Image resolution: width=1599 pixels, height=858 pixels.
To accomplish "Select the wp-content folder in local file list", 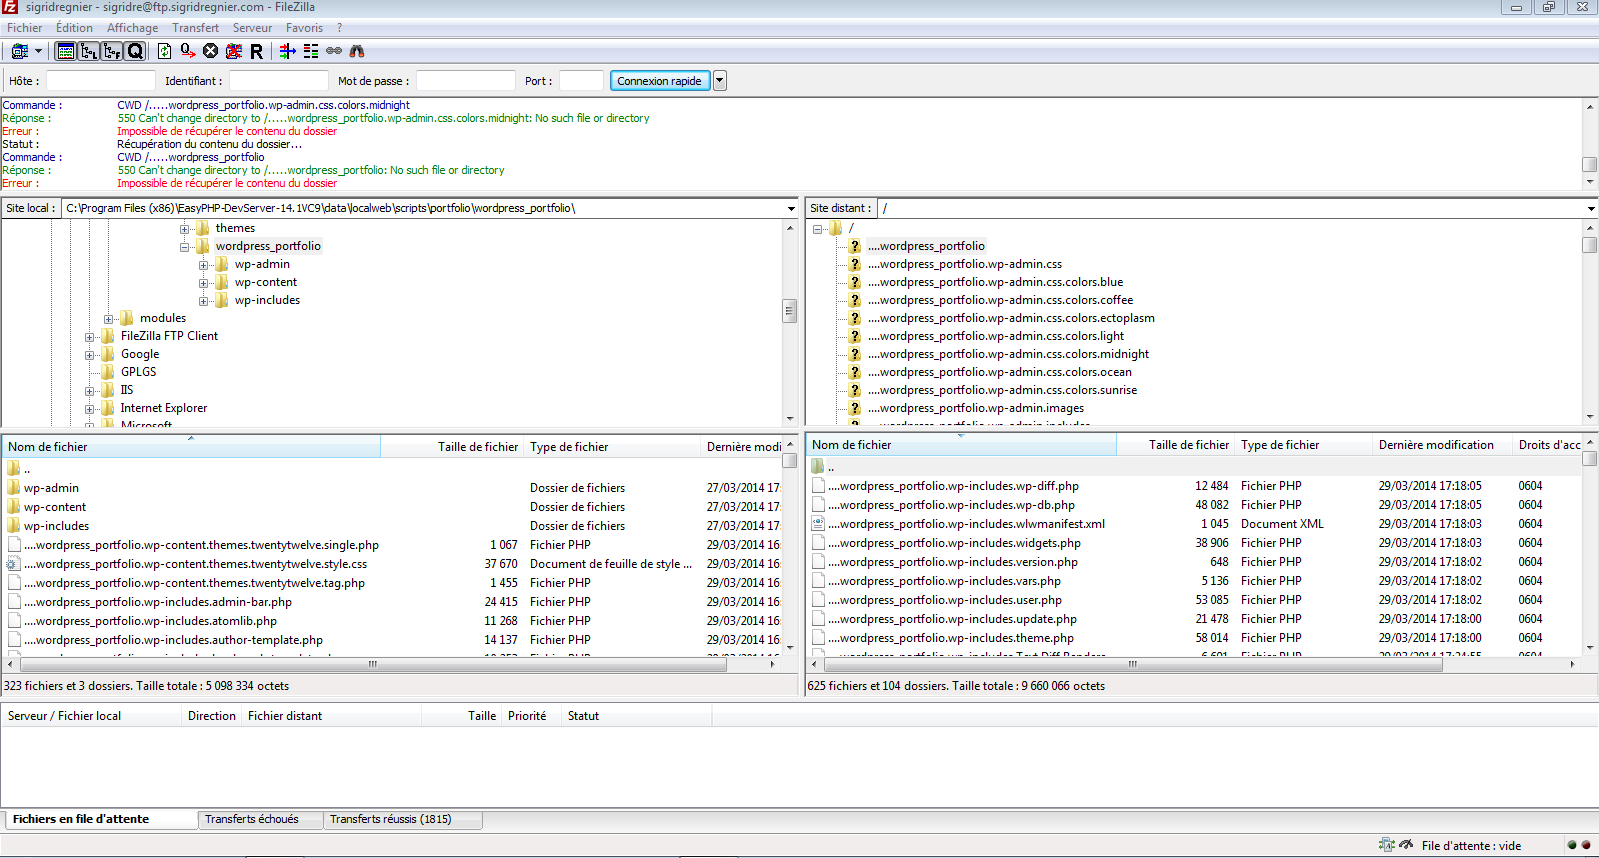I will pyautogui.click(x=54, y=507).
